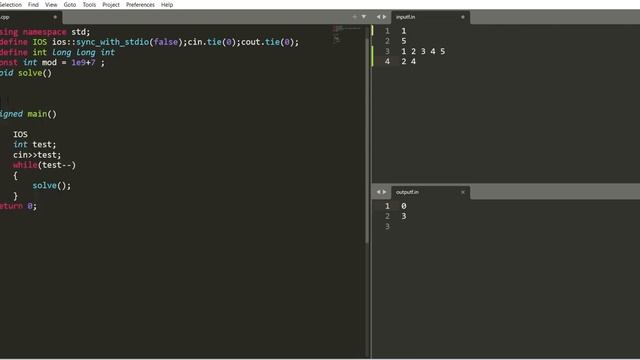Click the 'return 0;' line
Screen dimensions: 640x360
click(18, 206)
